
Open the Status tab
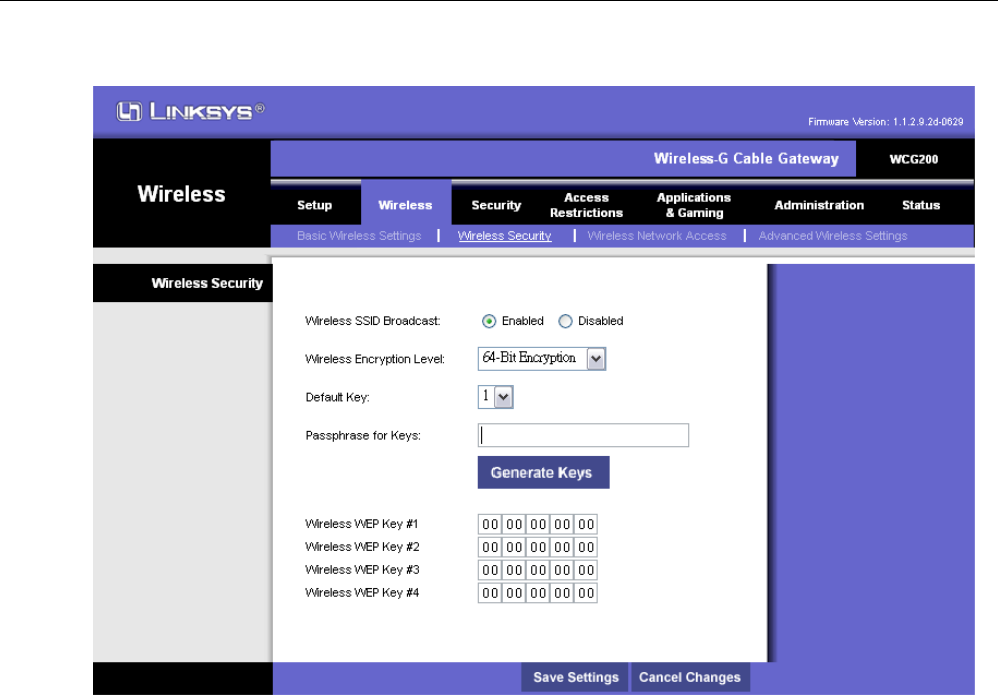click(921, 205)
